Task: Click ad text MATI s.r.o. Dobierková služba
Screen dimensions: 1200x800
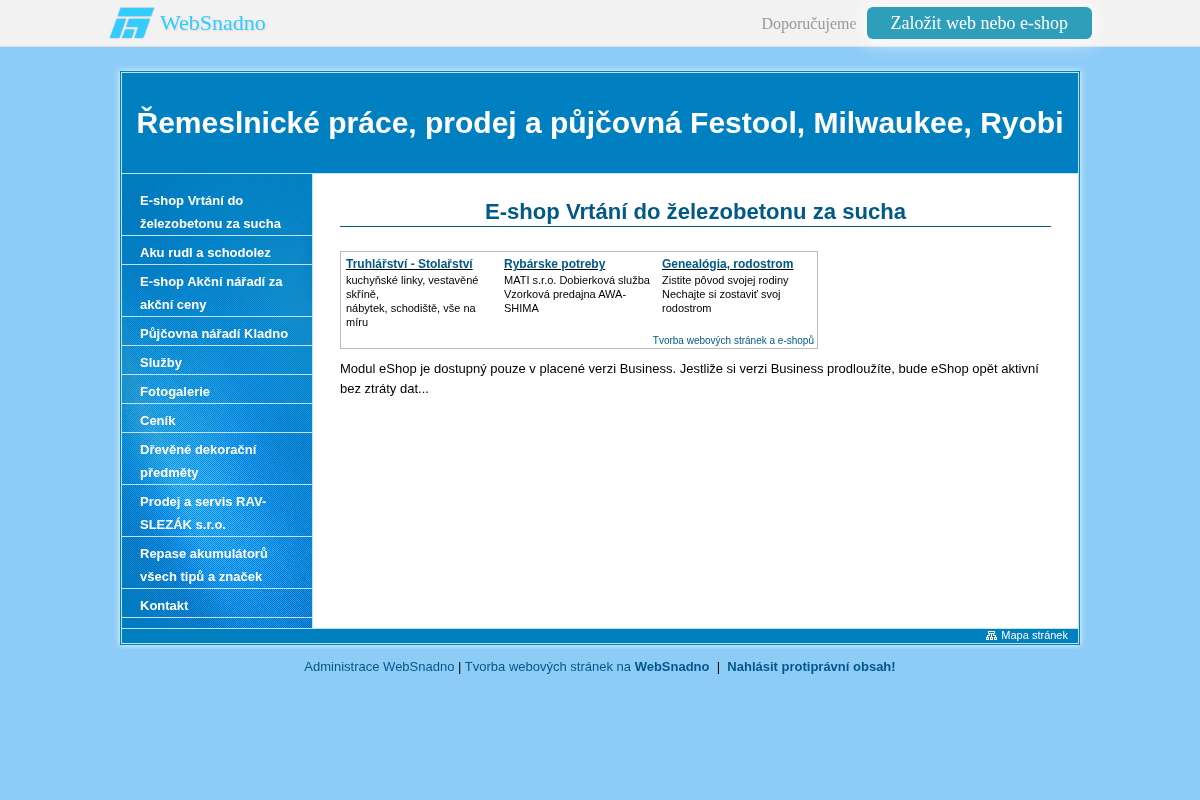Action: click(x=577, y=280)
